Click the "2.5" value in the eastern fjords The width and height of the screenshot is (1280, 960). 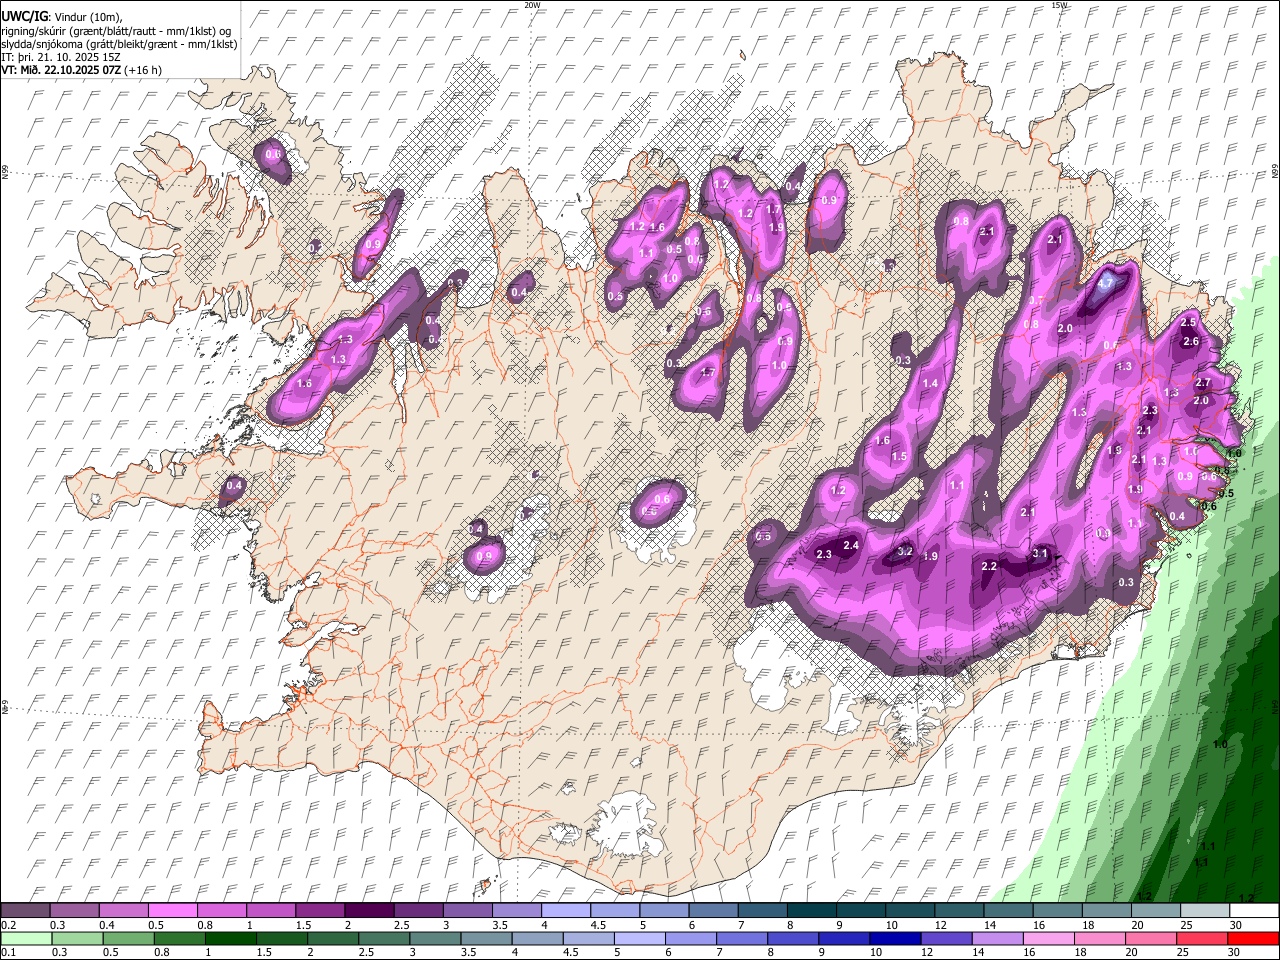point(1189,322)
